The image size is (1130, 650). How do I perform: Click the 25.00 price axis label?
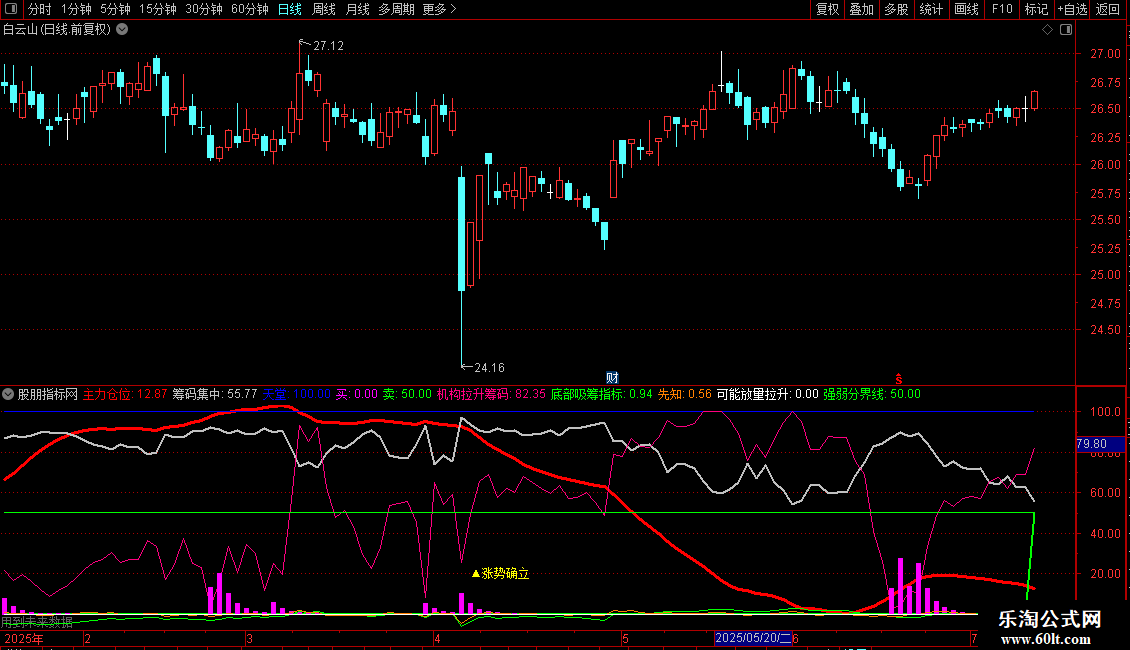[x=1105, y=275]
